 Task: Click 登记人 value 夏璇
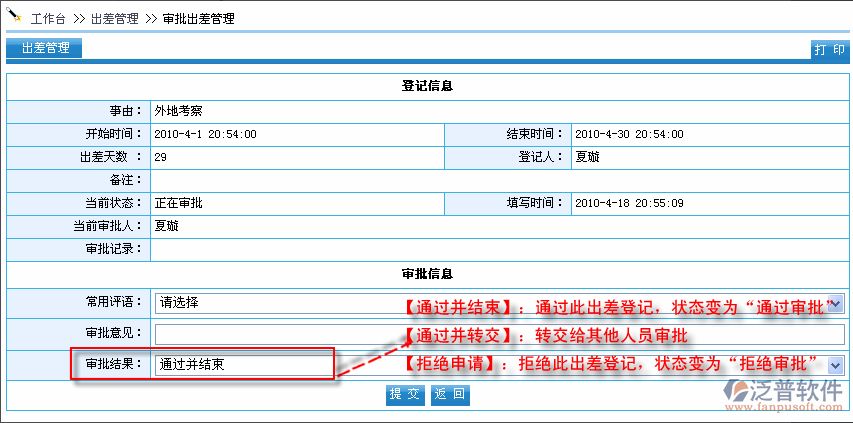tap(588, 157)
